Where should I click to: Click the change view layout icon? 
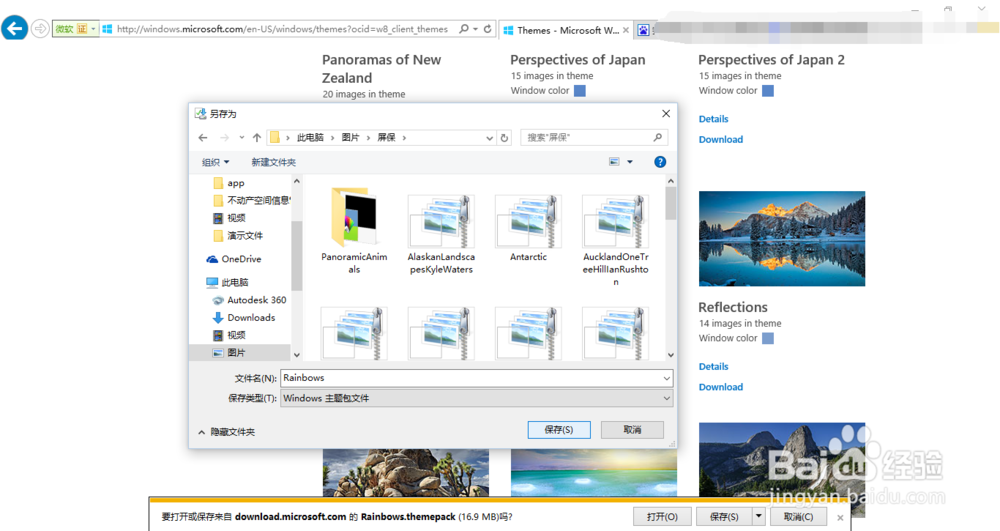(x=614, y=162)
